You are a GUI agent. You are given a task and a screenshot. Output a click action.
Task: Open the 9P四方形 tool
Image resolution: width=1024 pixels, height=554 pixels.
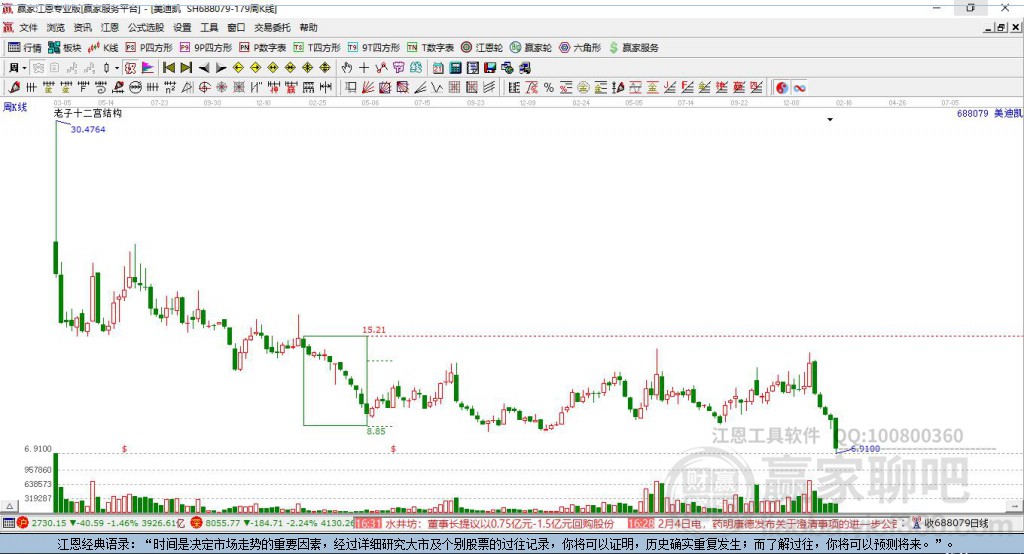206,48
